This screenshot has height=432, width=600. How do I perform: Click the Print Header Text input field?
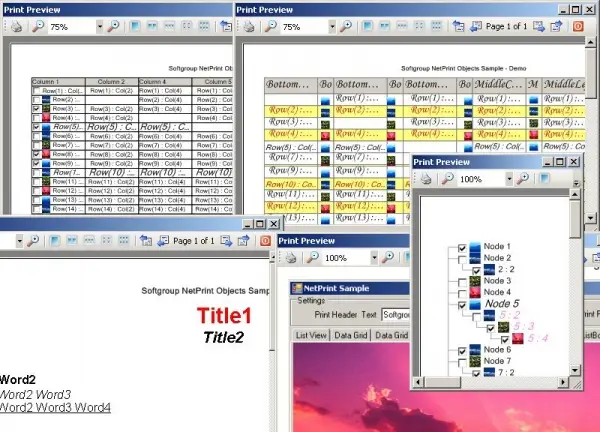pyautogui.click(x=396, y=315)
